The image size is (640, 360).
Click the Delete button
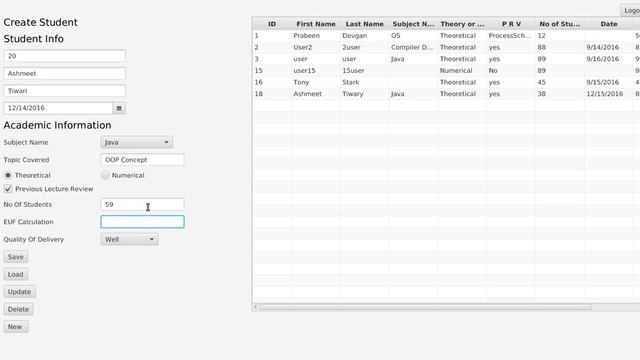pyautogui.click(x=18, y=309)
